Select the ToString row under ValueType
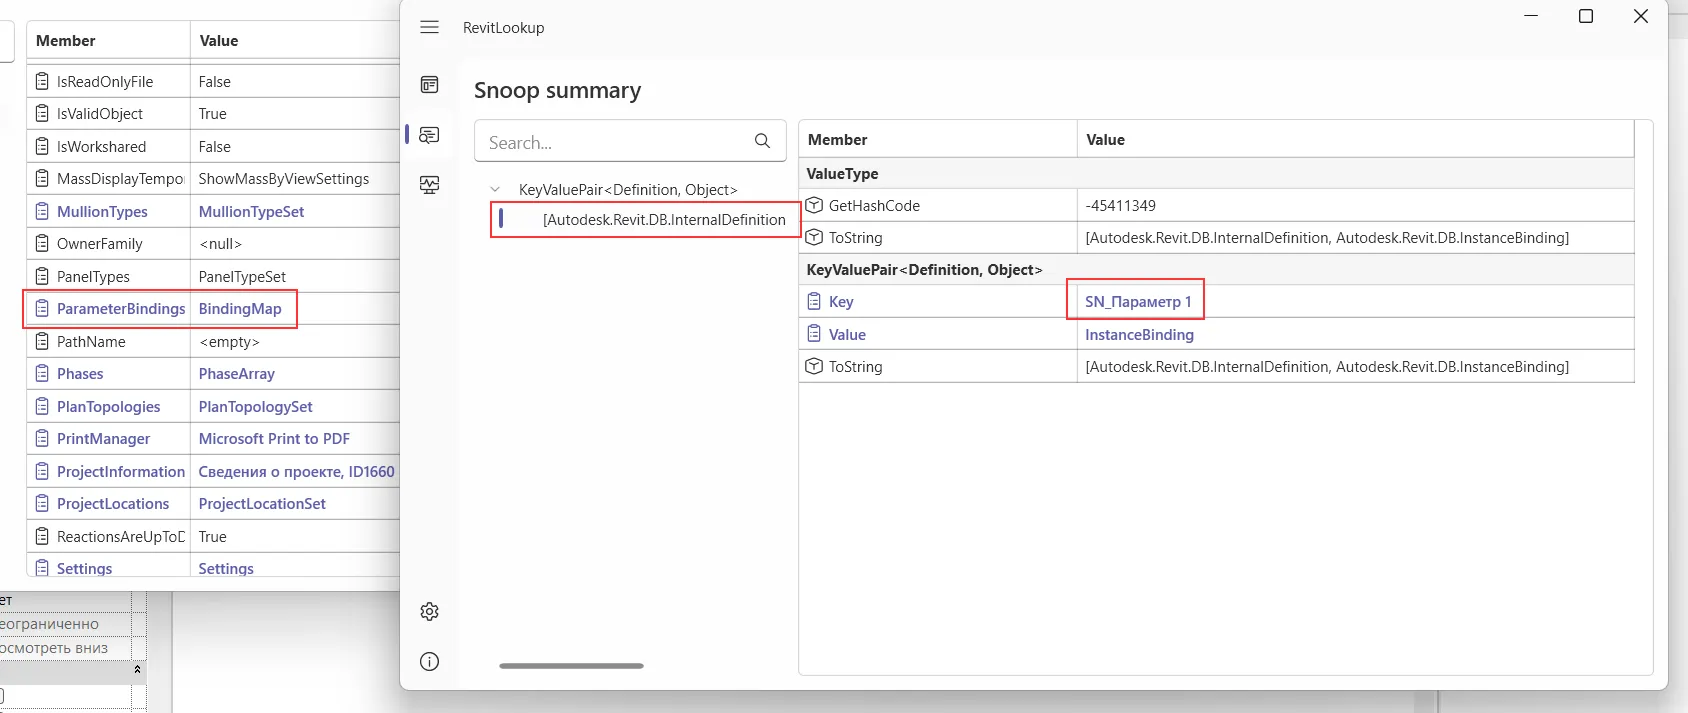 [x=1216, y=237]
